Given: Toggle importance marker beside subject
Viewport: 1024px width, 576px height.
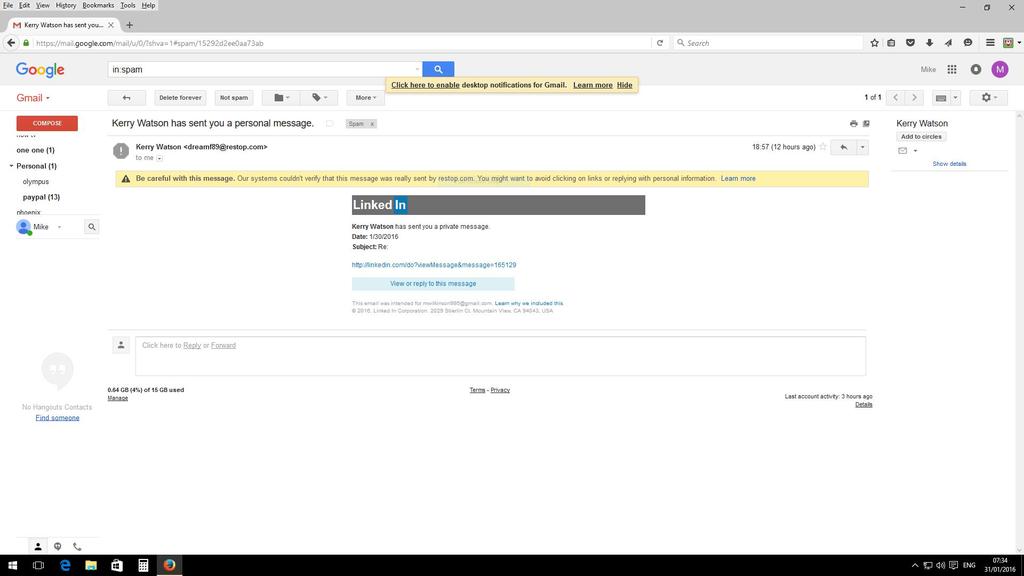Looking at the screenshot, I should (330, 123).
